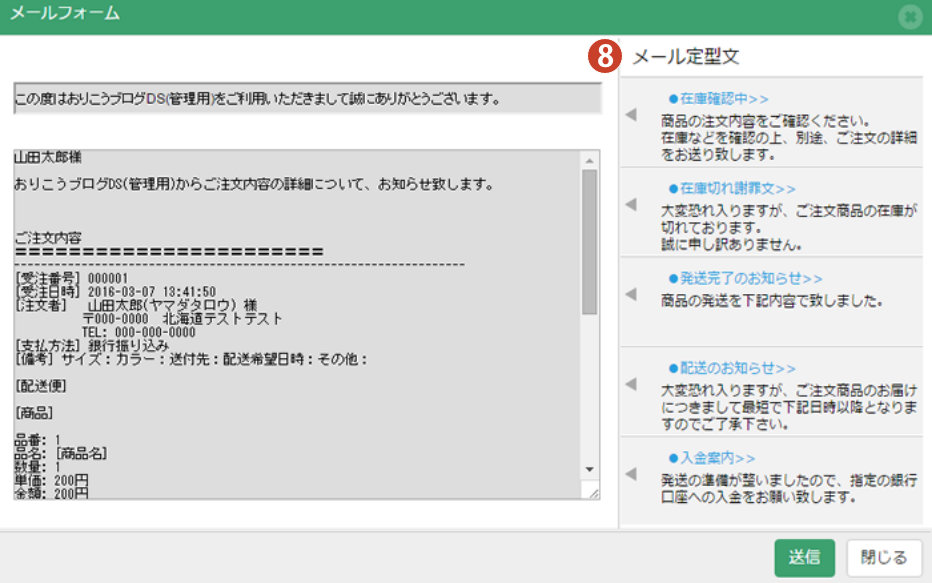Click the insert arrow beside 在庫確認中 template
Screen dimensions: 932x583
pos(630,115)
